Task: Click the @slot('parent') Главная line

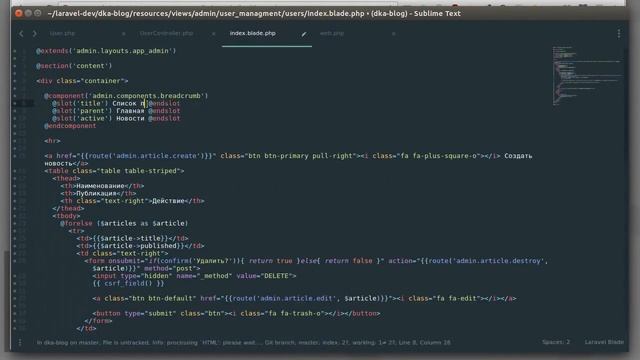Action: click(116, 111)
